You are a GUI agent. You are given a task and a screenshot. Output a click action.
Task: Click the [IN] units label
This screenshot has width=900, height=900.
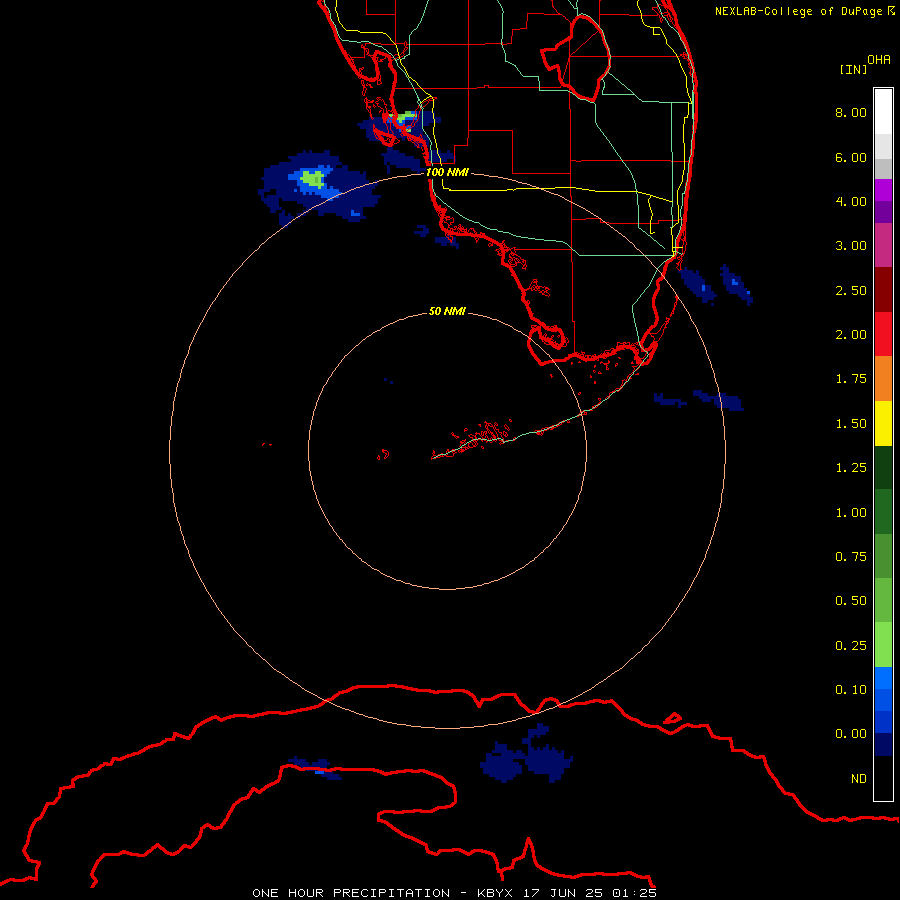(x=853, y=69)
